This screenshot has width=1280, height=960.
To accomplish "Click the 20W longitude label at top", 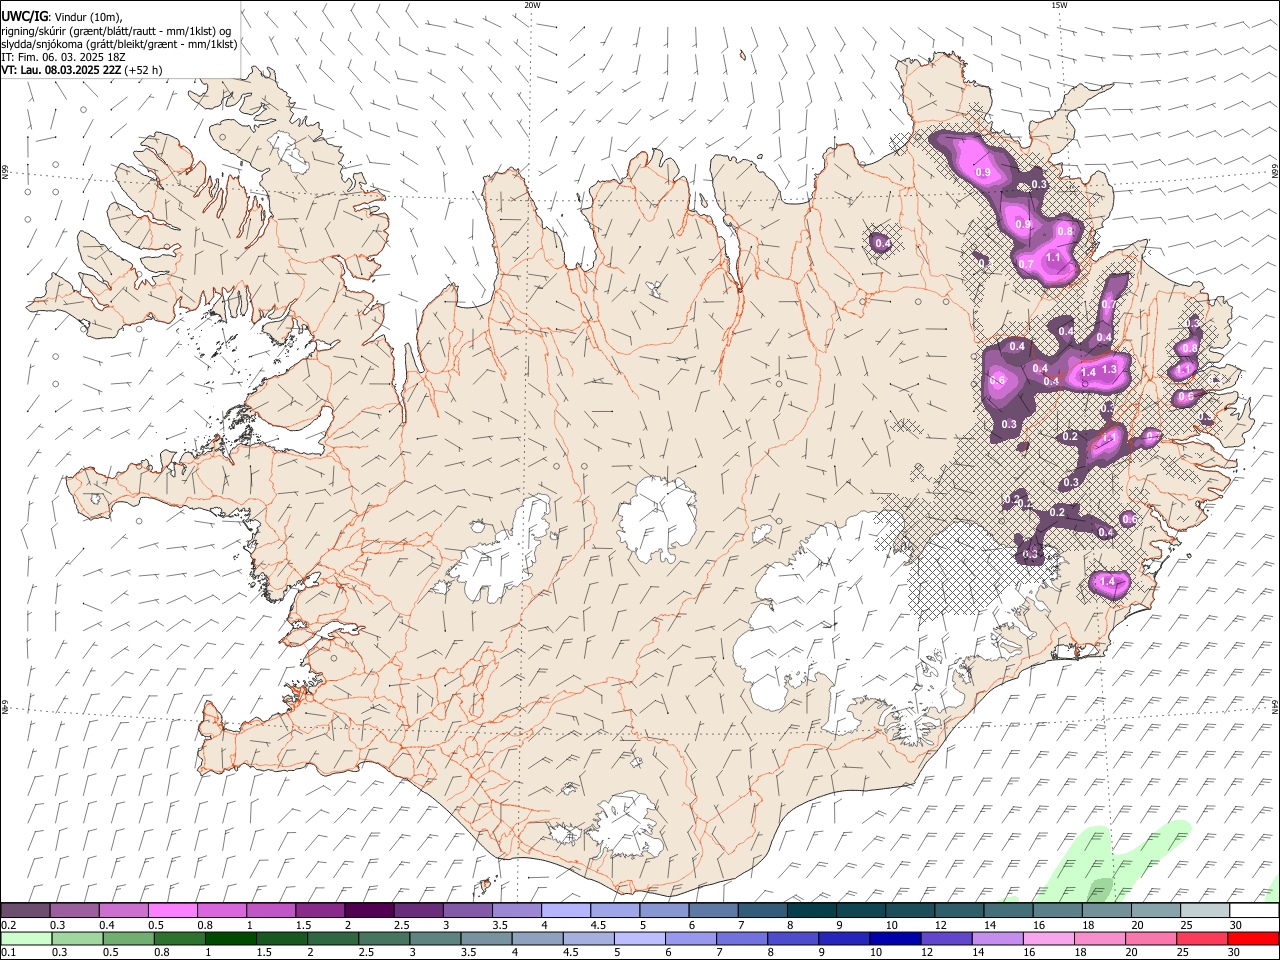I will (532, 5).
